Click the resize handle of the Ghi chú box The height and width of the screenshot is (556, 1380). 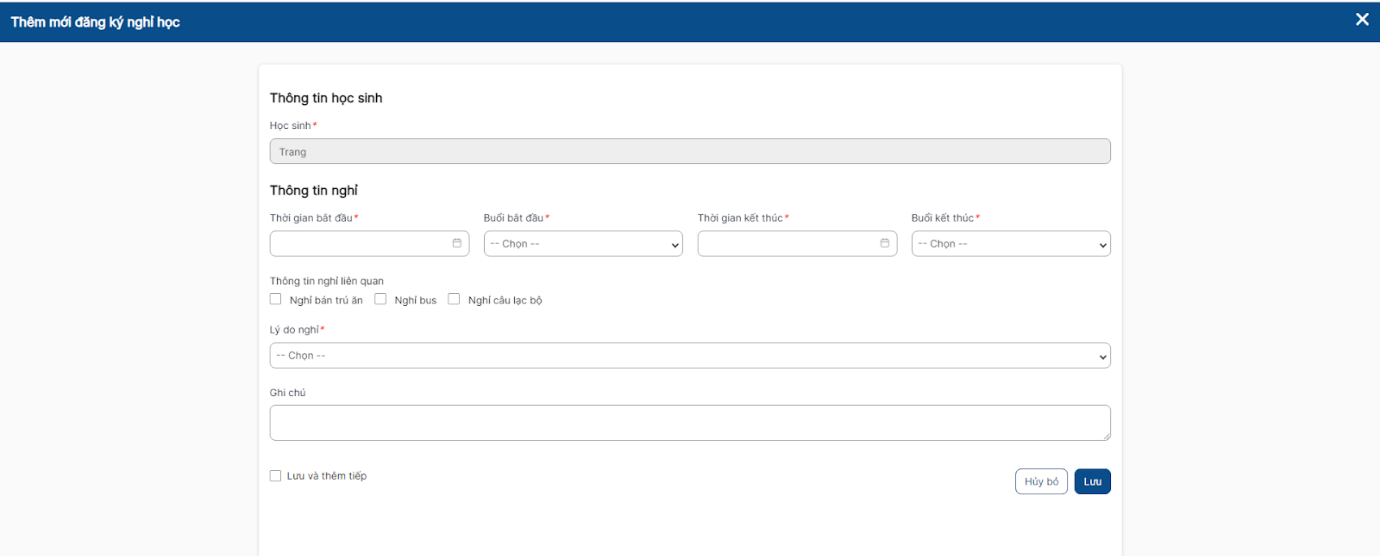(1106, 436)
